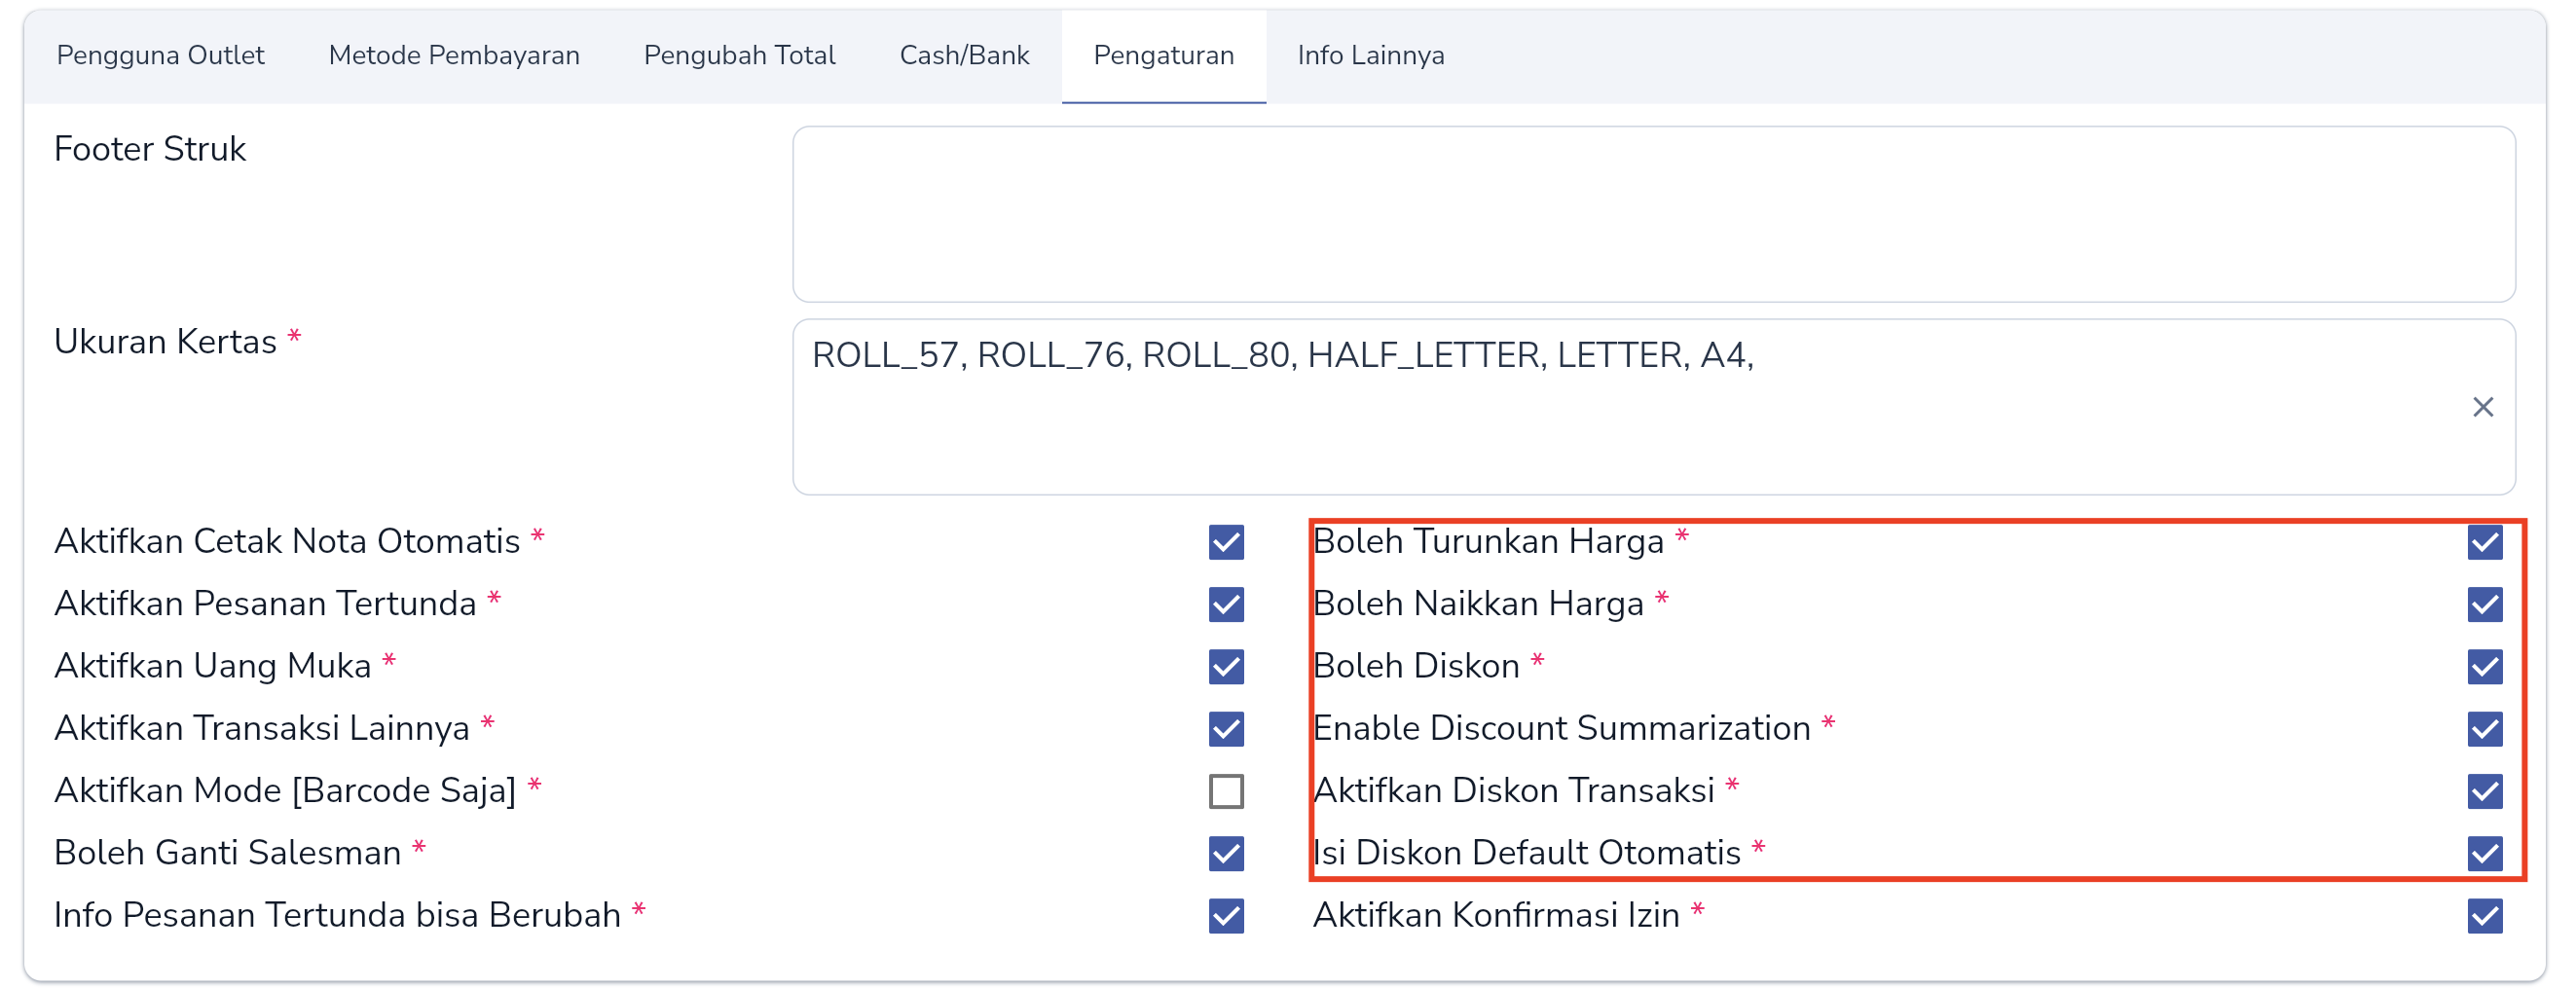Toggle Aktifkan Transaksi Lainnya checkbox

point(1226,729)
